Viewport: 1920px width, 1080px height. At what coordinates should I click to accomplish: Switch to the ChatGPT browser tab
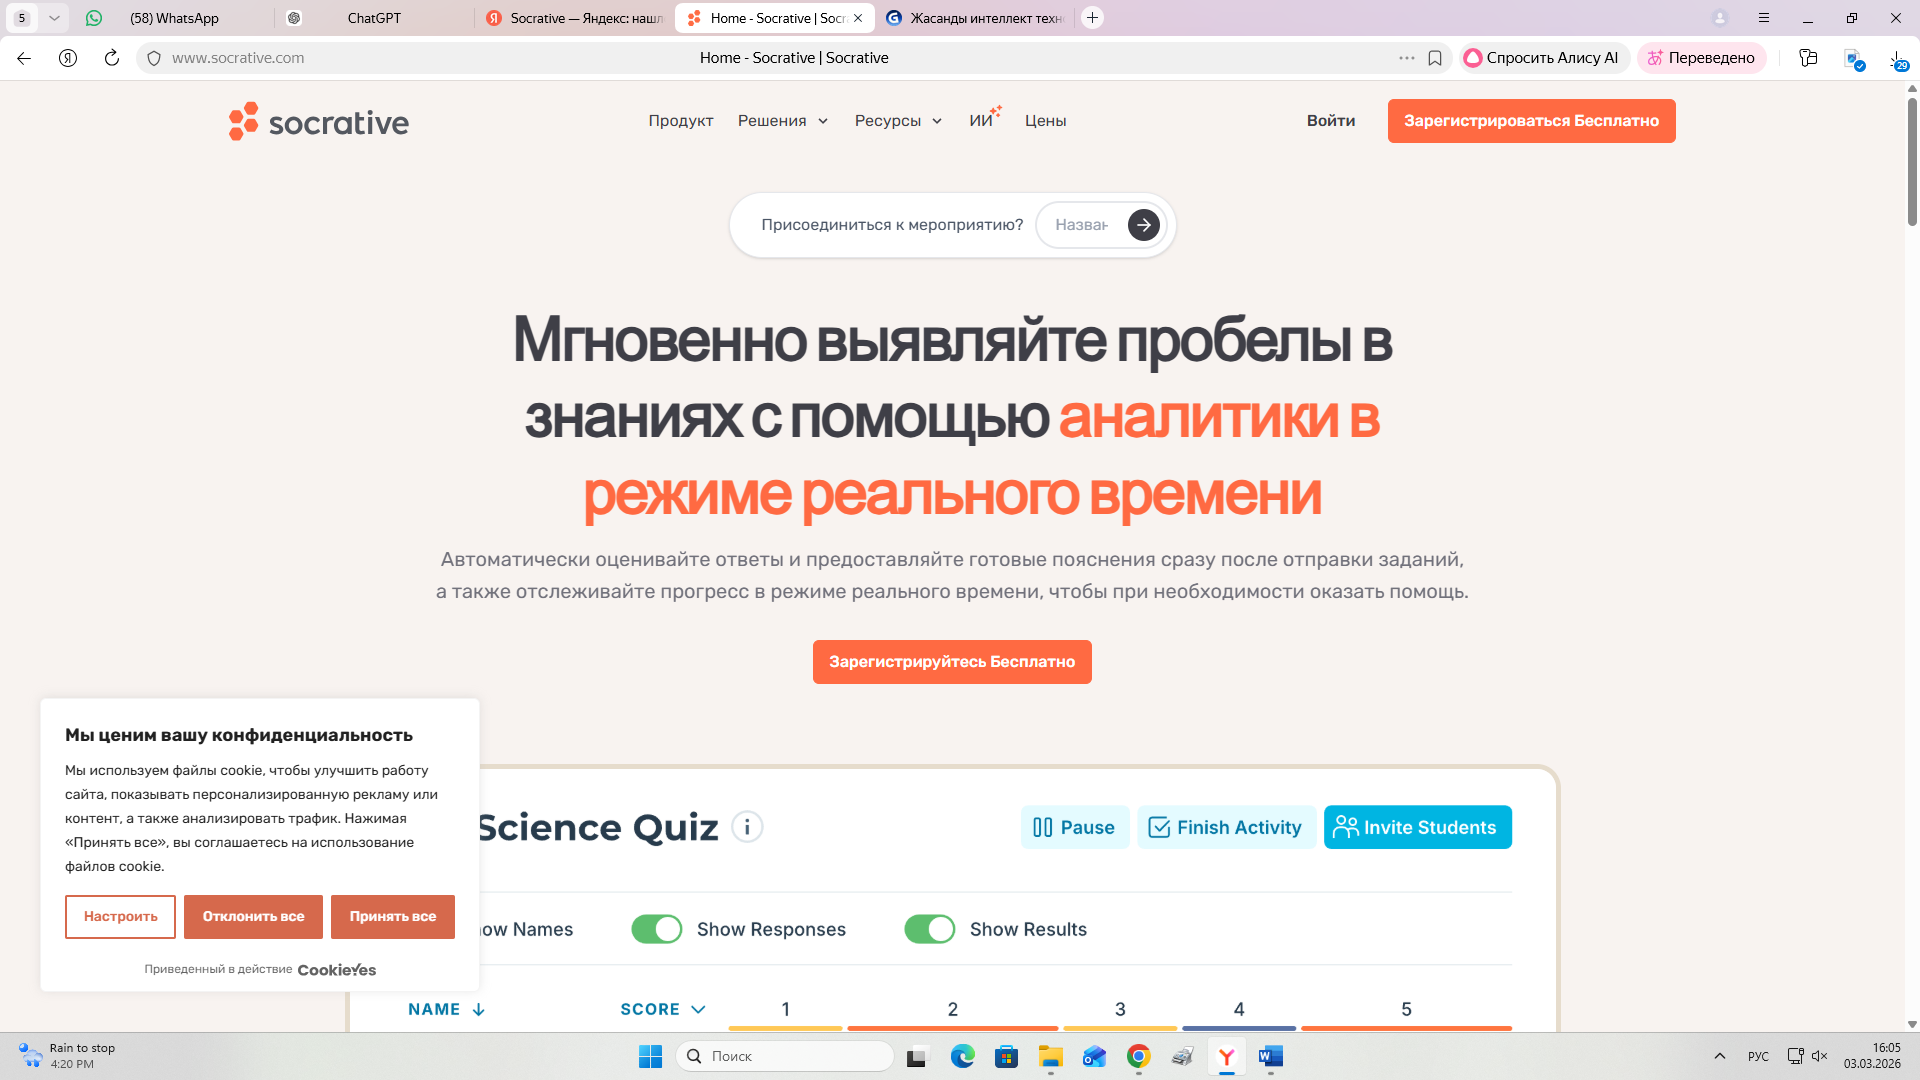pos(374,18)
